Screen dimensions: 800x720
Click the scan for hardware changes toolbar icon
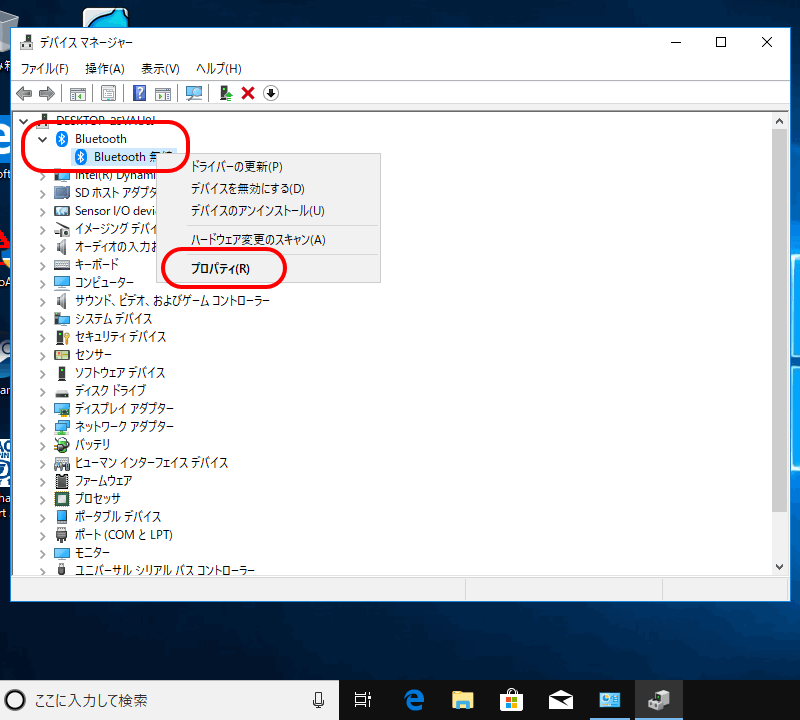pyautogui.click(x=194, y=93)
